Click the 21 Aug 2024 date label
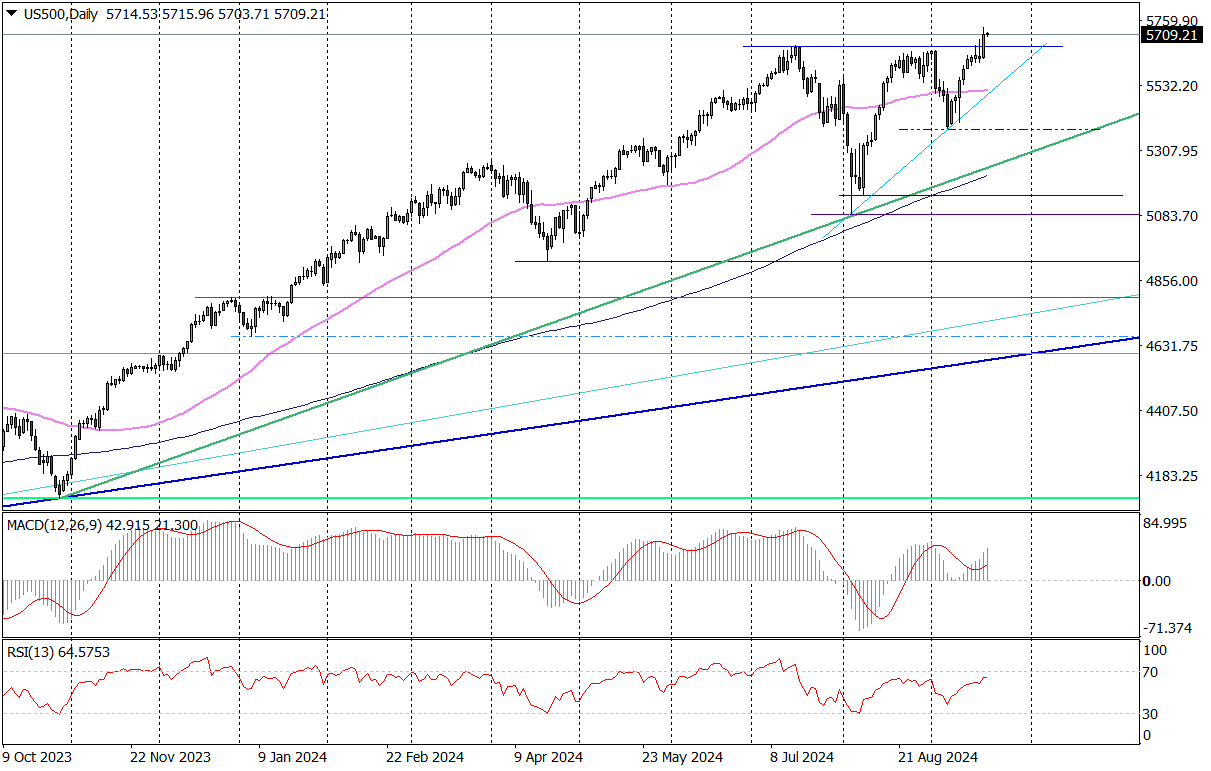 [938, 757]
